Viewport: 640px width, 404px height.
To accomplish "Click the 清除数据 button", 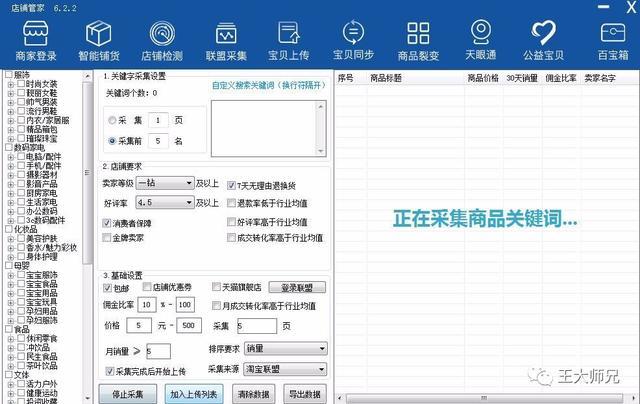I will point(253,394).
